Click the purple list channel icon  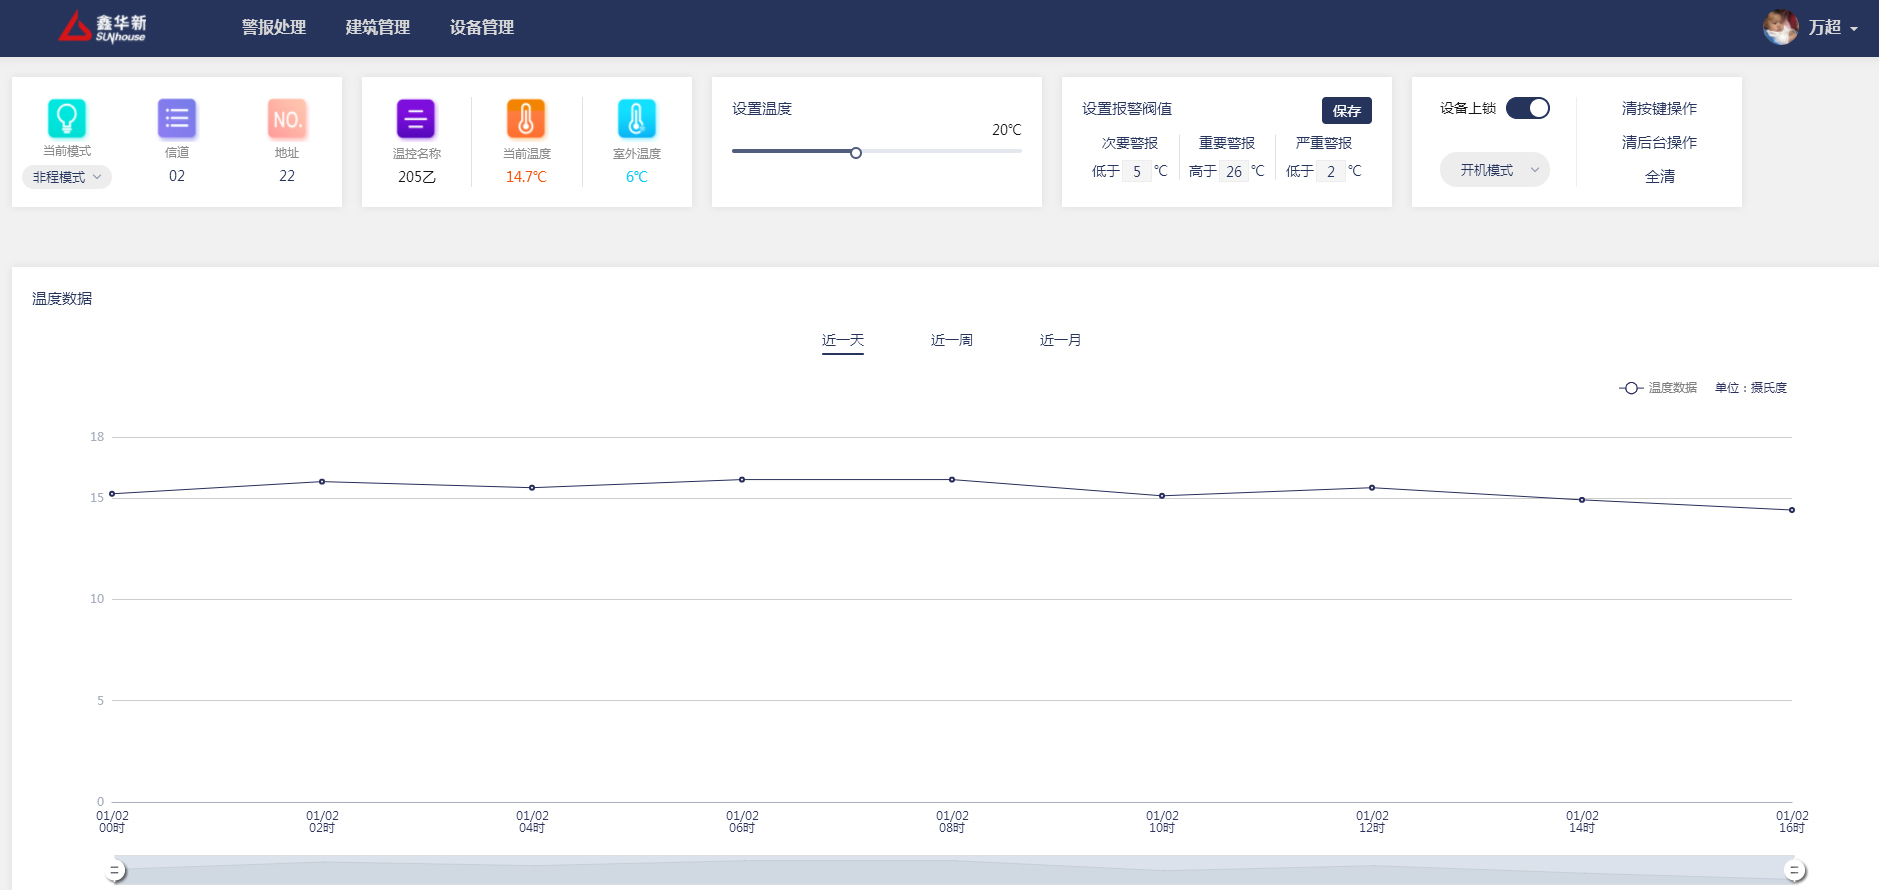click(x=177, y=119)
